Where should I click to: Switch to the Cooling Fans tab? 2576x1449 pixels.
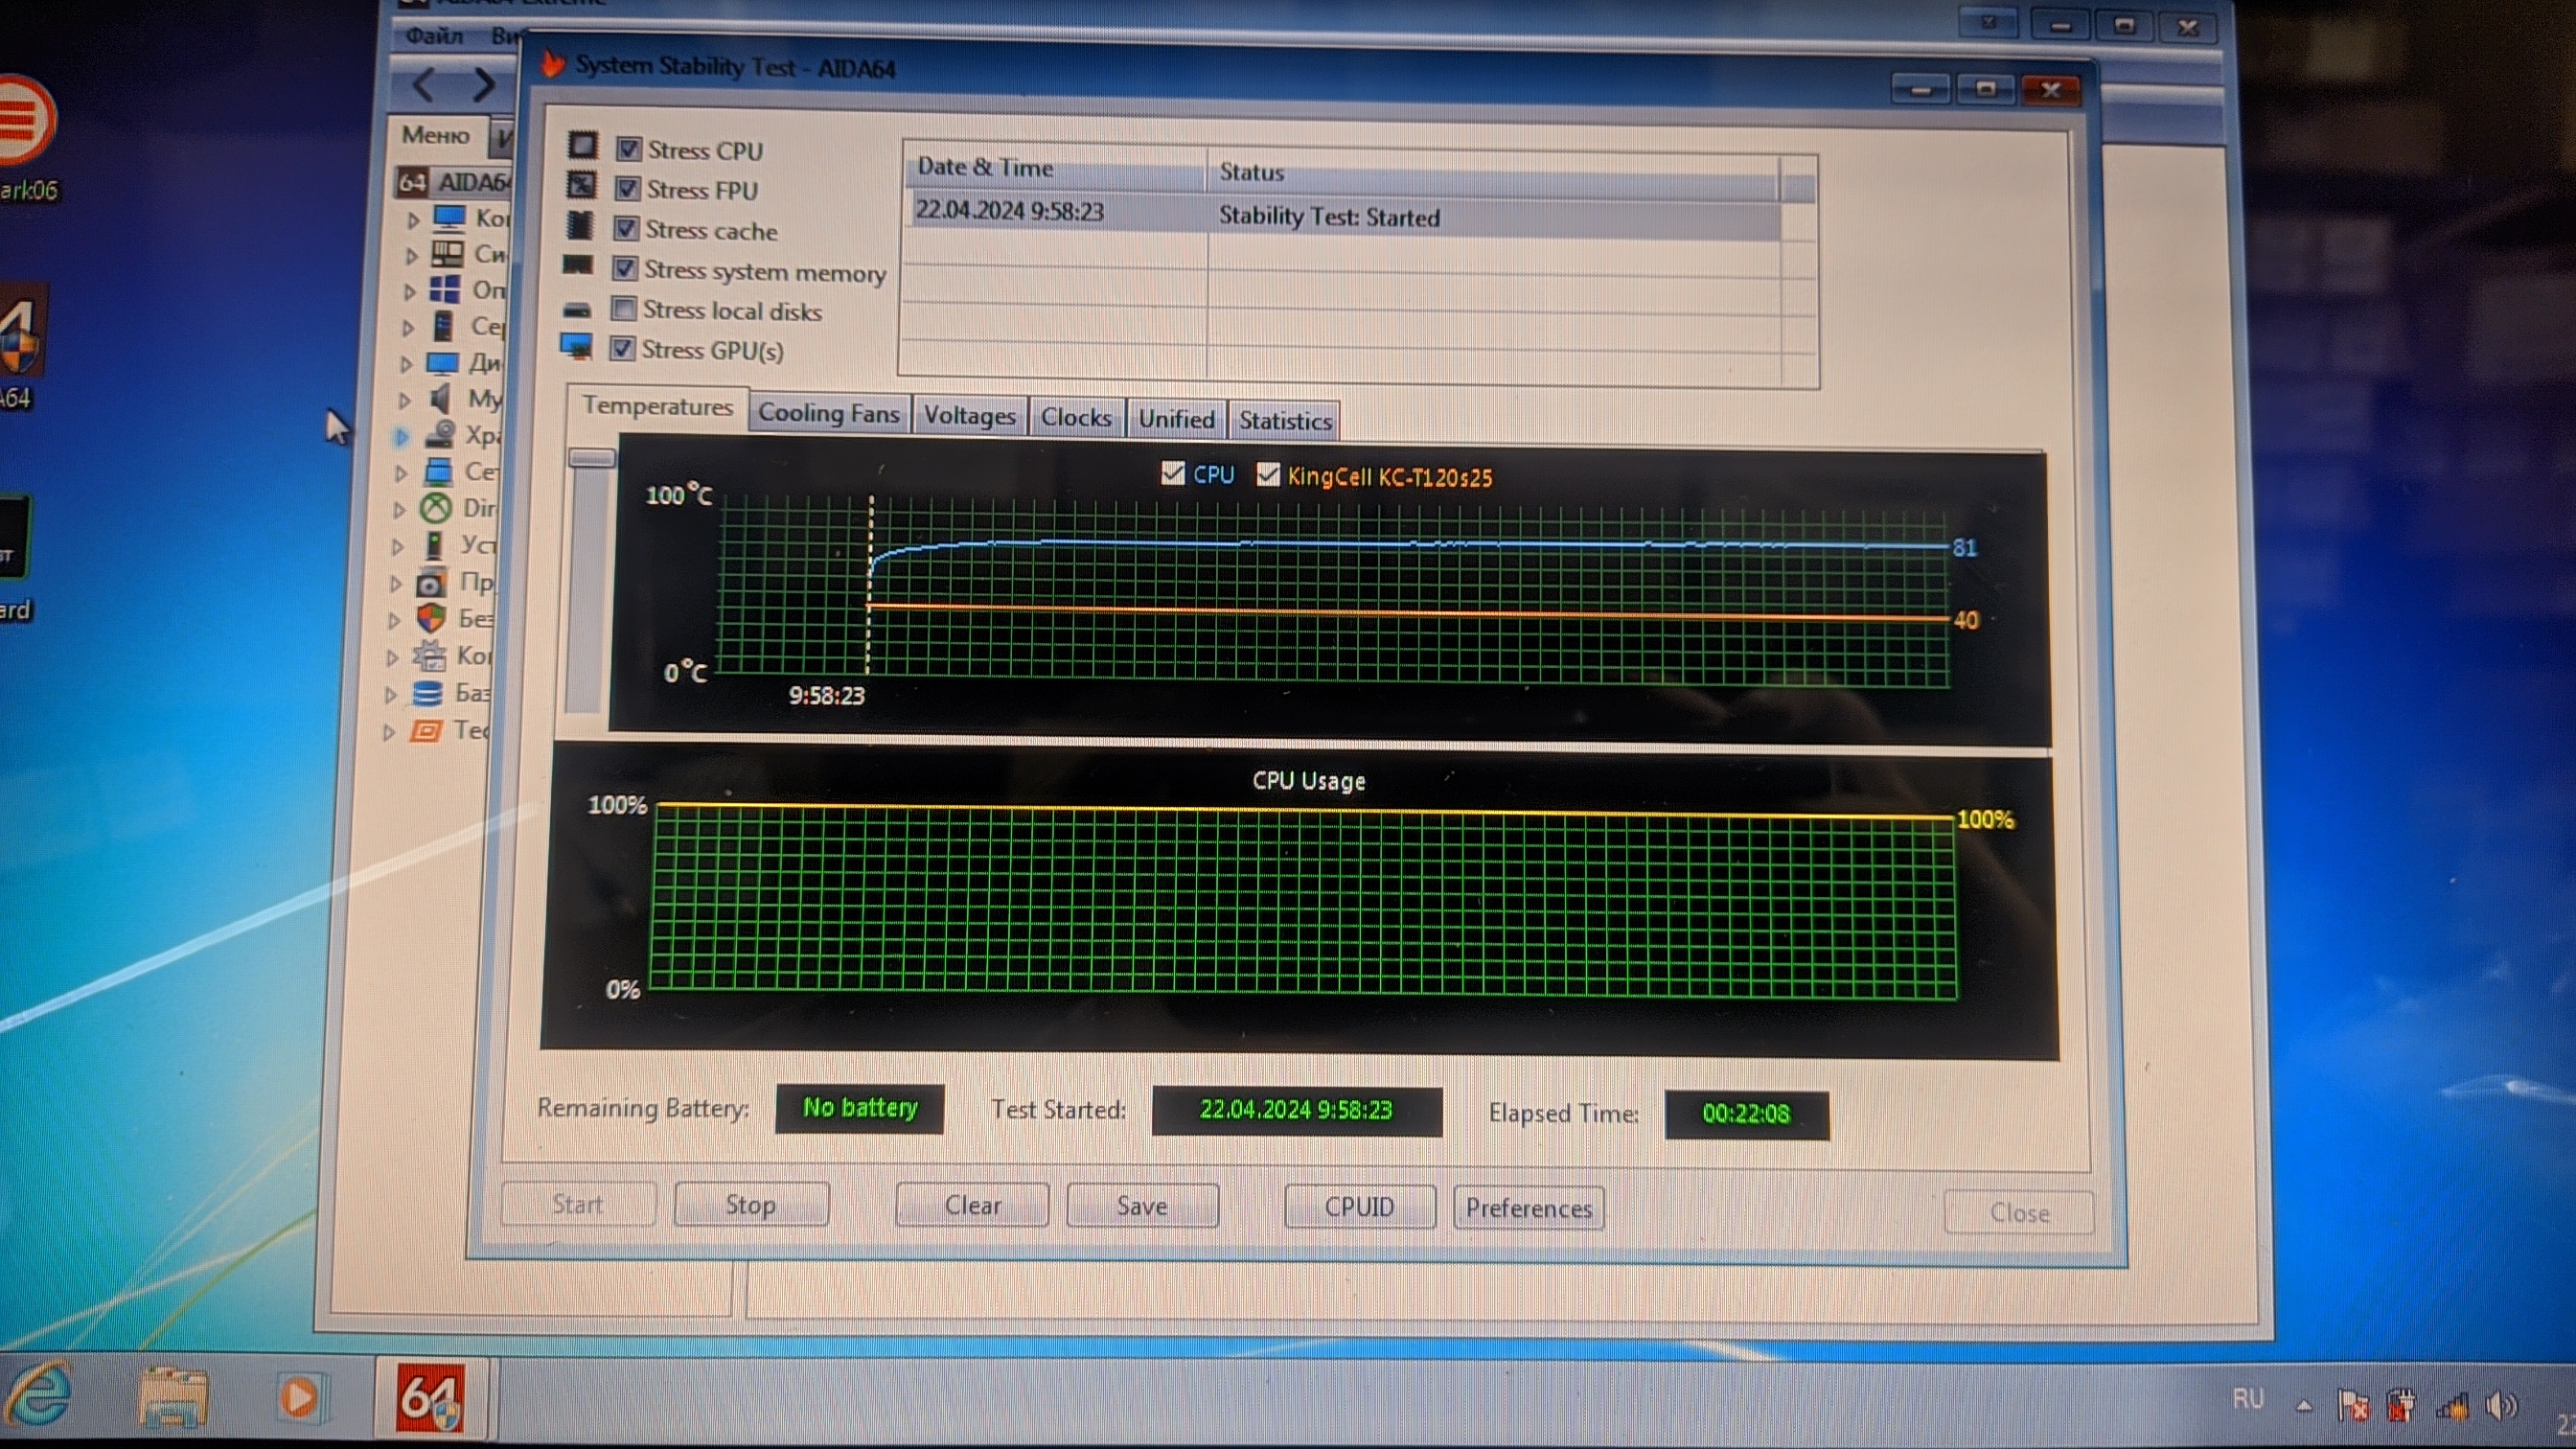(829, 413)
